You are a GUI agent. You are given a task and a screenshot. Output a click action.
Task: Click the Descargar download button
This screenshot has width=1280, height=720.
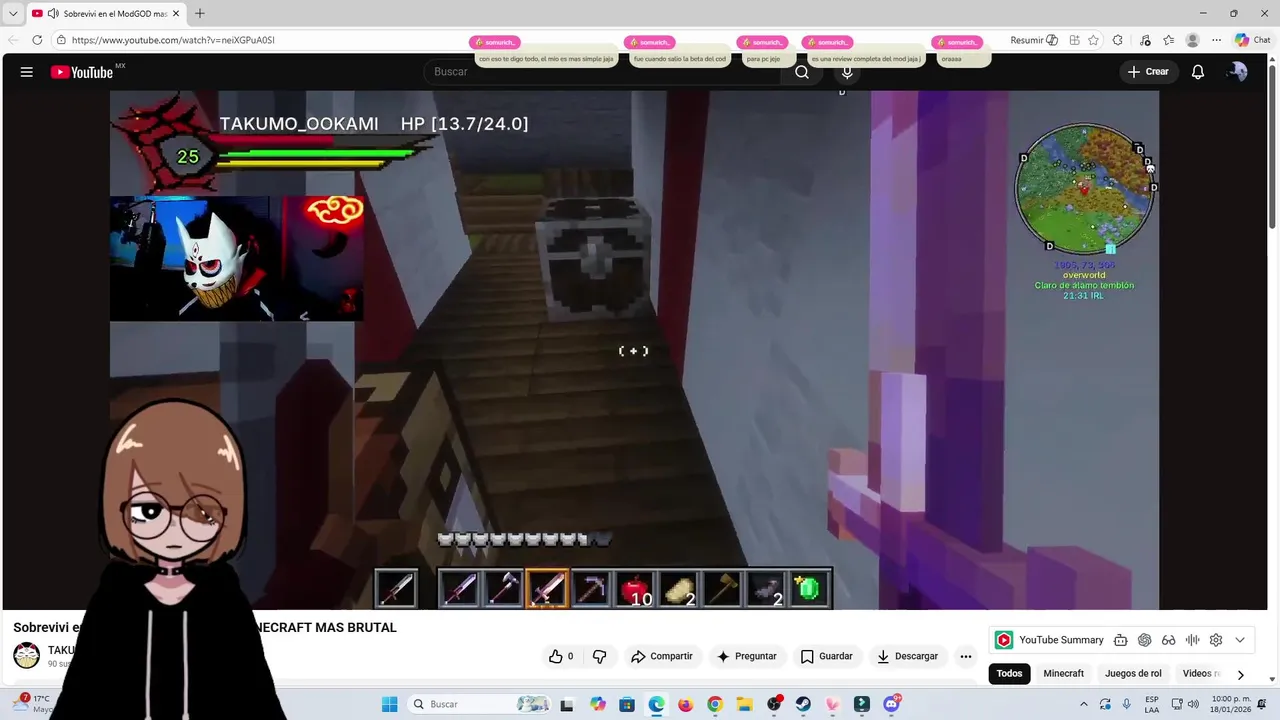(907, 656)
